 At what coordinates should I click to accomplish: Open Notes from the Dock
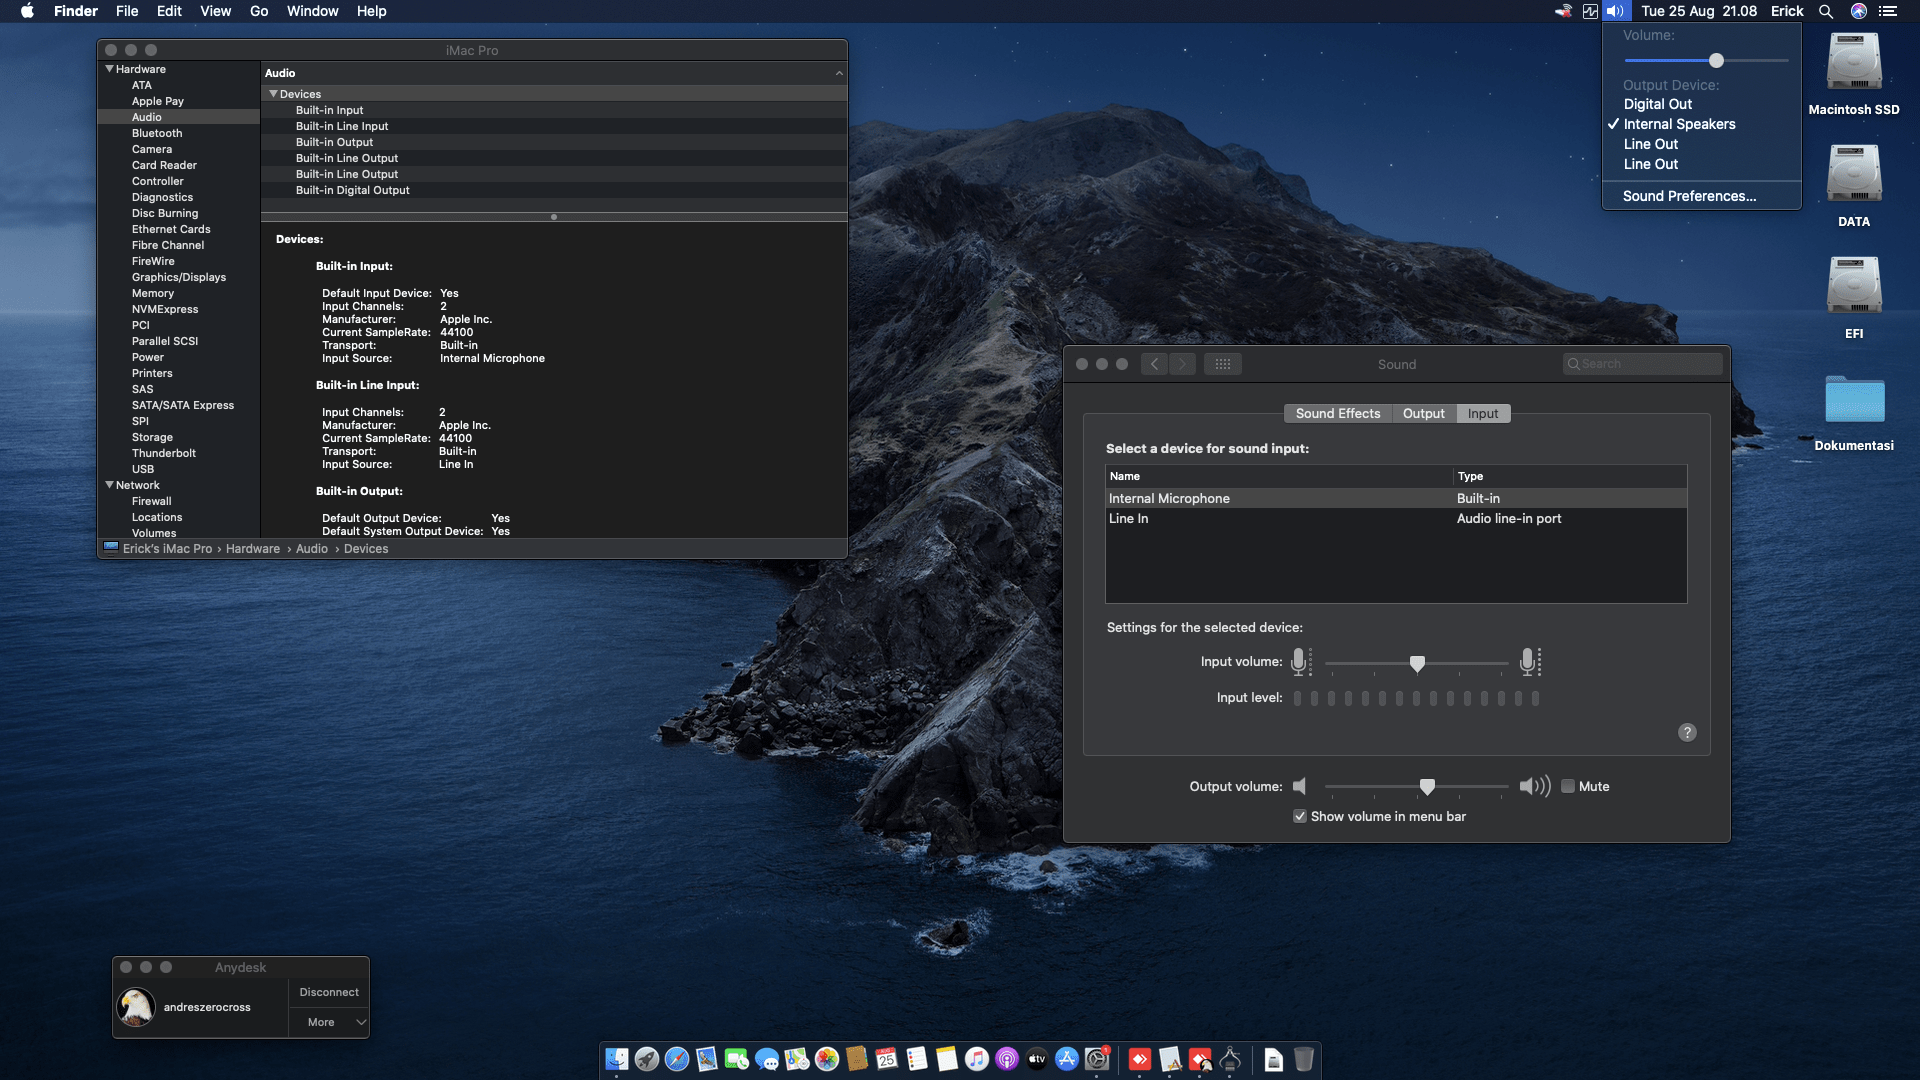pyautogui.click(x=947, y=1059)
